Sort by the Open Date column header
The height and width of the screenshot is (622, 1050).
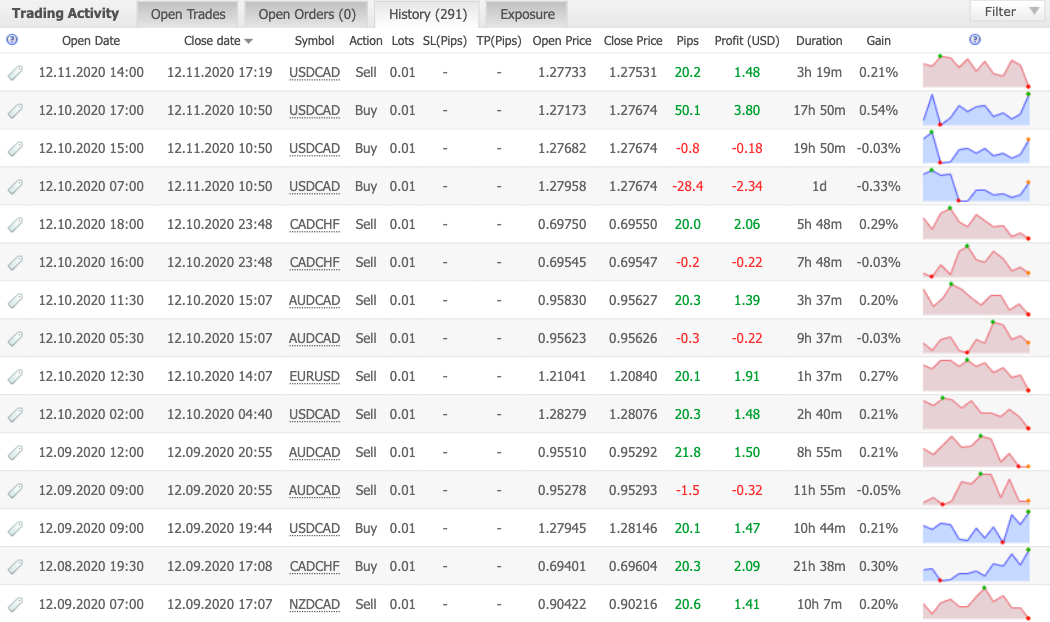(91, 41)
